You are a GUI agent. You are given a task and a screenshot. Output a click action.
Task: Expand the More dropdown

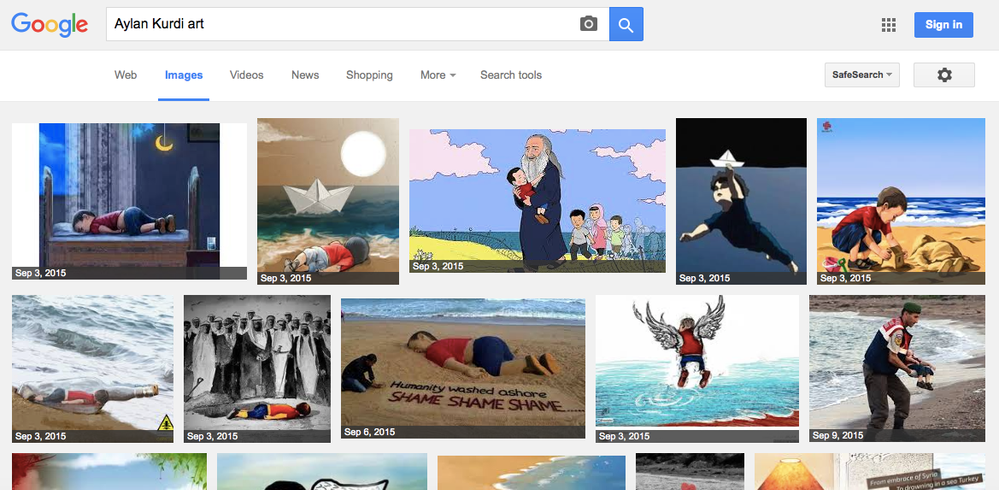pyautogui.click(x=438, y=75)
